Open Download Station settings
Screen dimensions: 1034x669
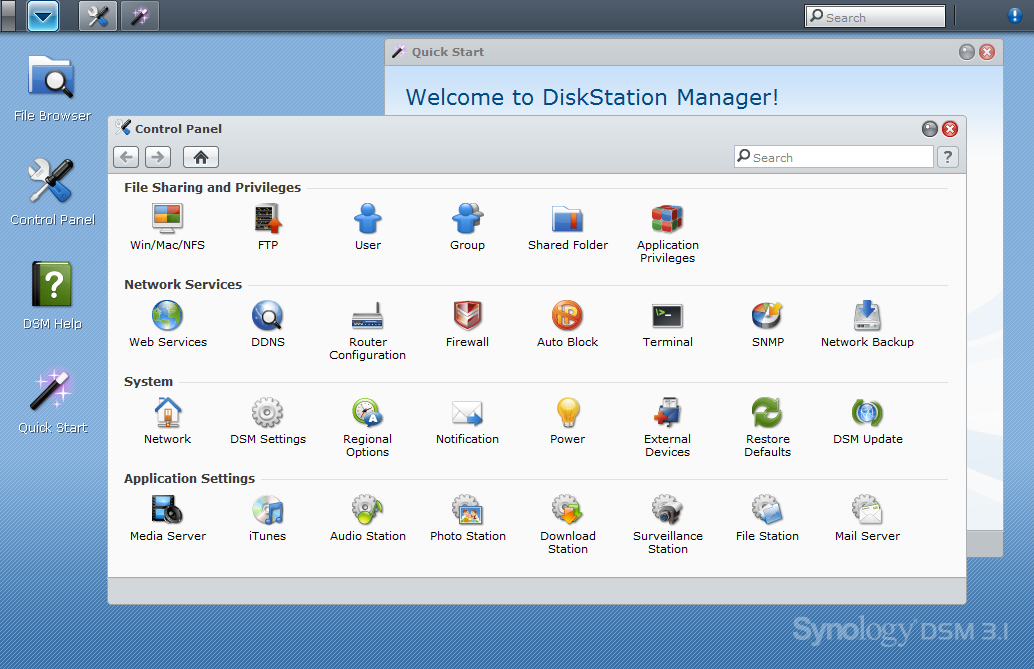point(568,525)
